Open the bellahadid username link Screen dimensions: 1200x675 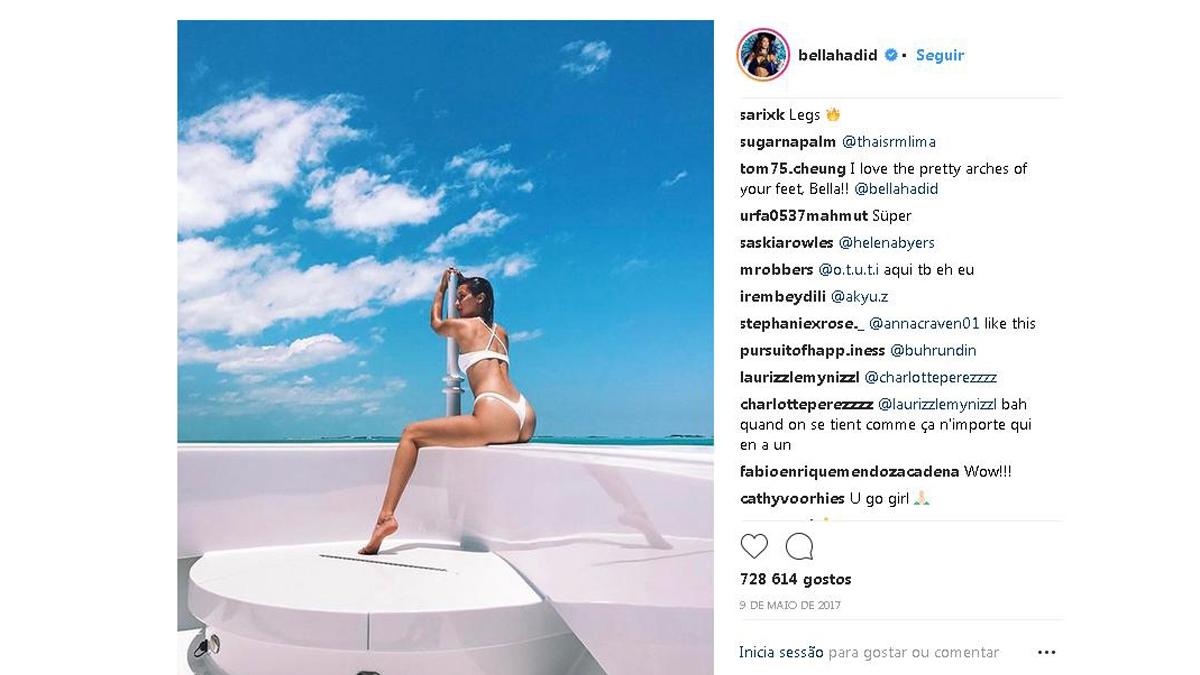[x=837, y=55]
